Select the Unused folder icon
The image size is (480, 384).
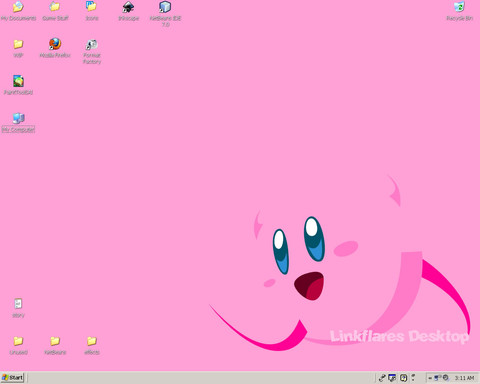[x=18, y=345]
